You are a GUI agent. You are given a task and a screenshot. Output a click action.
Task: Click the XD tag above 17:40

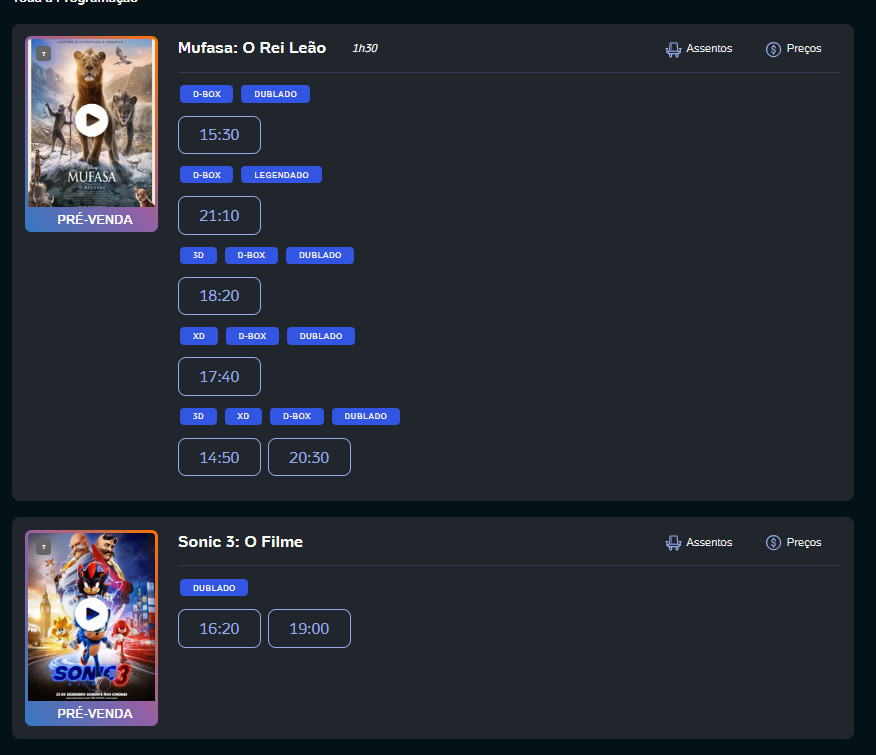pos(199,336)
